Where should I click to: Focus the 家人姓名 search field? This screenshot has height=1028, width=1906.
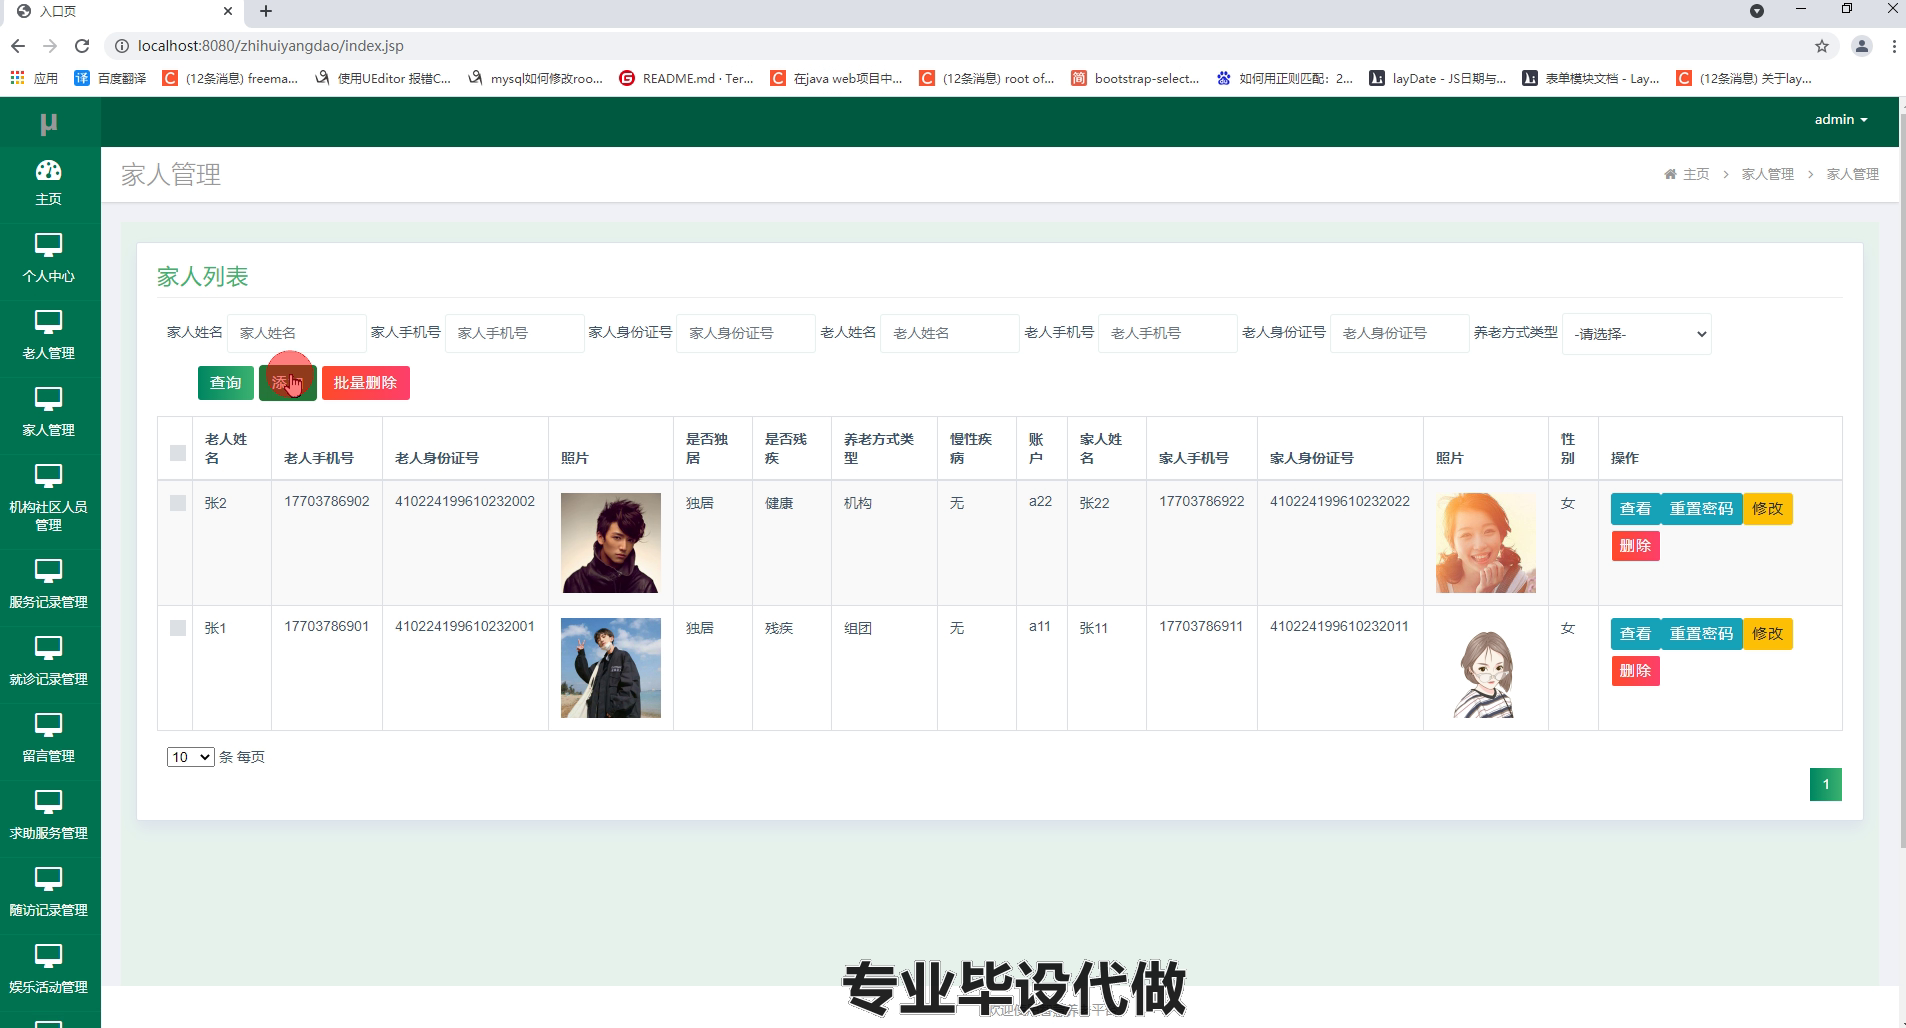(x=296, y=334)
